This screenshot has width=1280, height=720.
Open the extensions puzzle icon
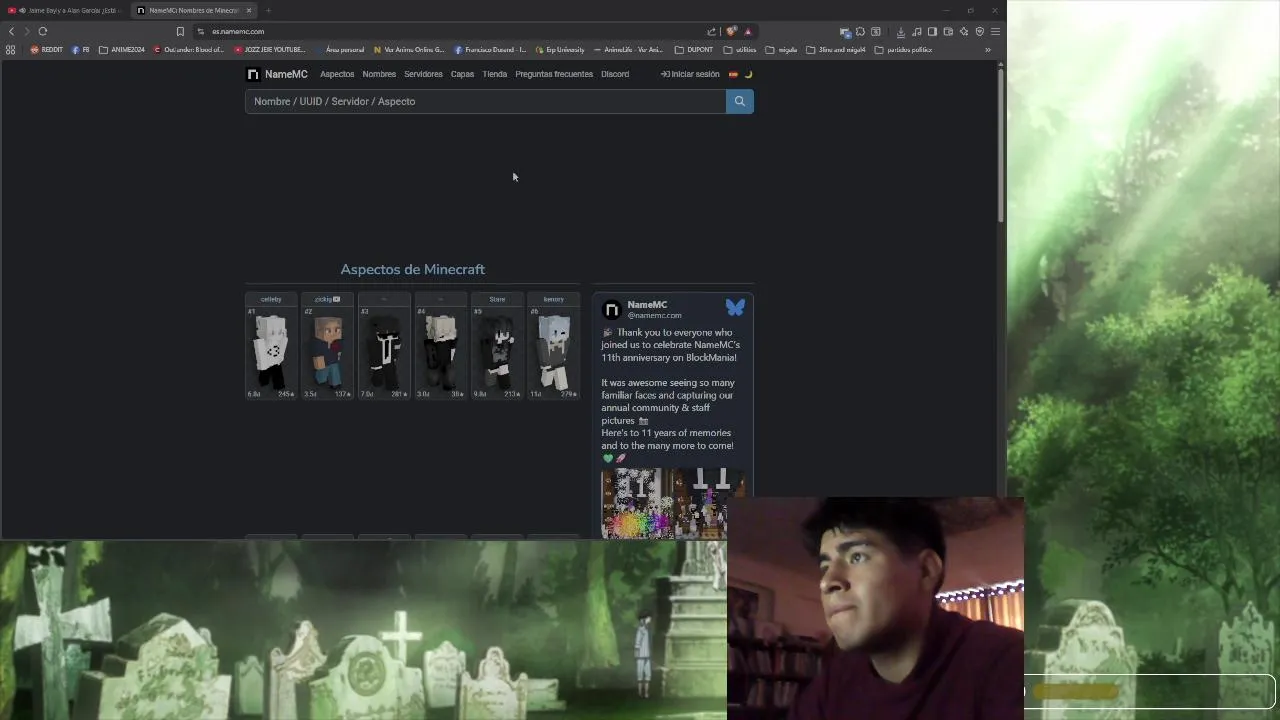[860, 32]
